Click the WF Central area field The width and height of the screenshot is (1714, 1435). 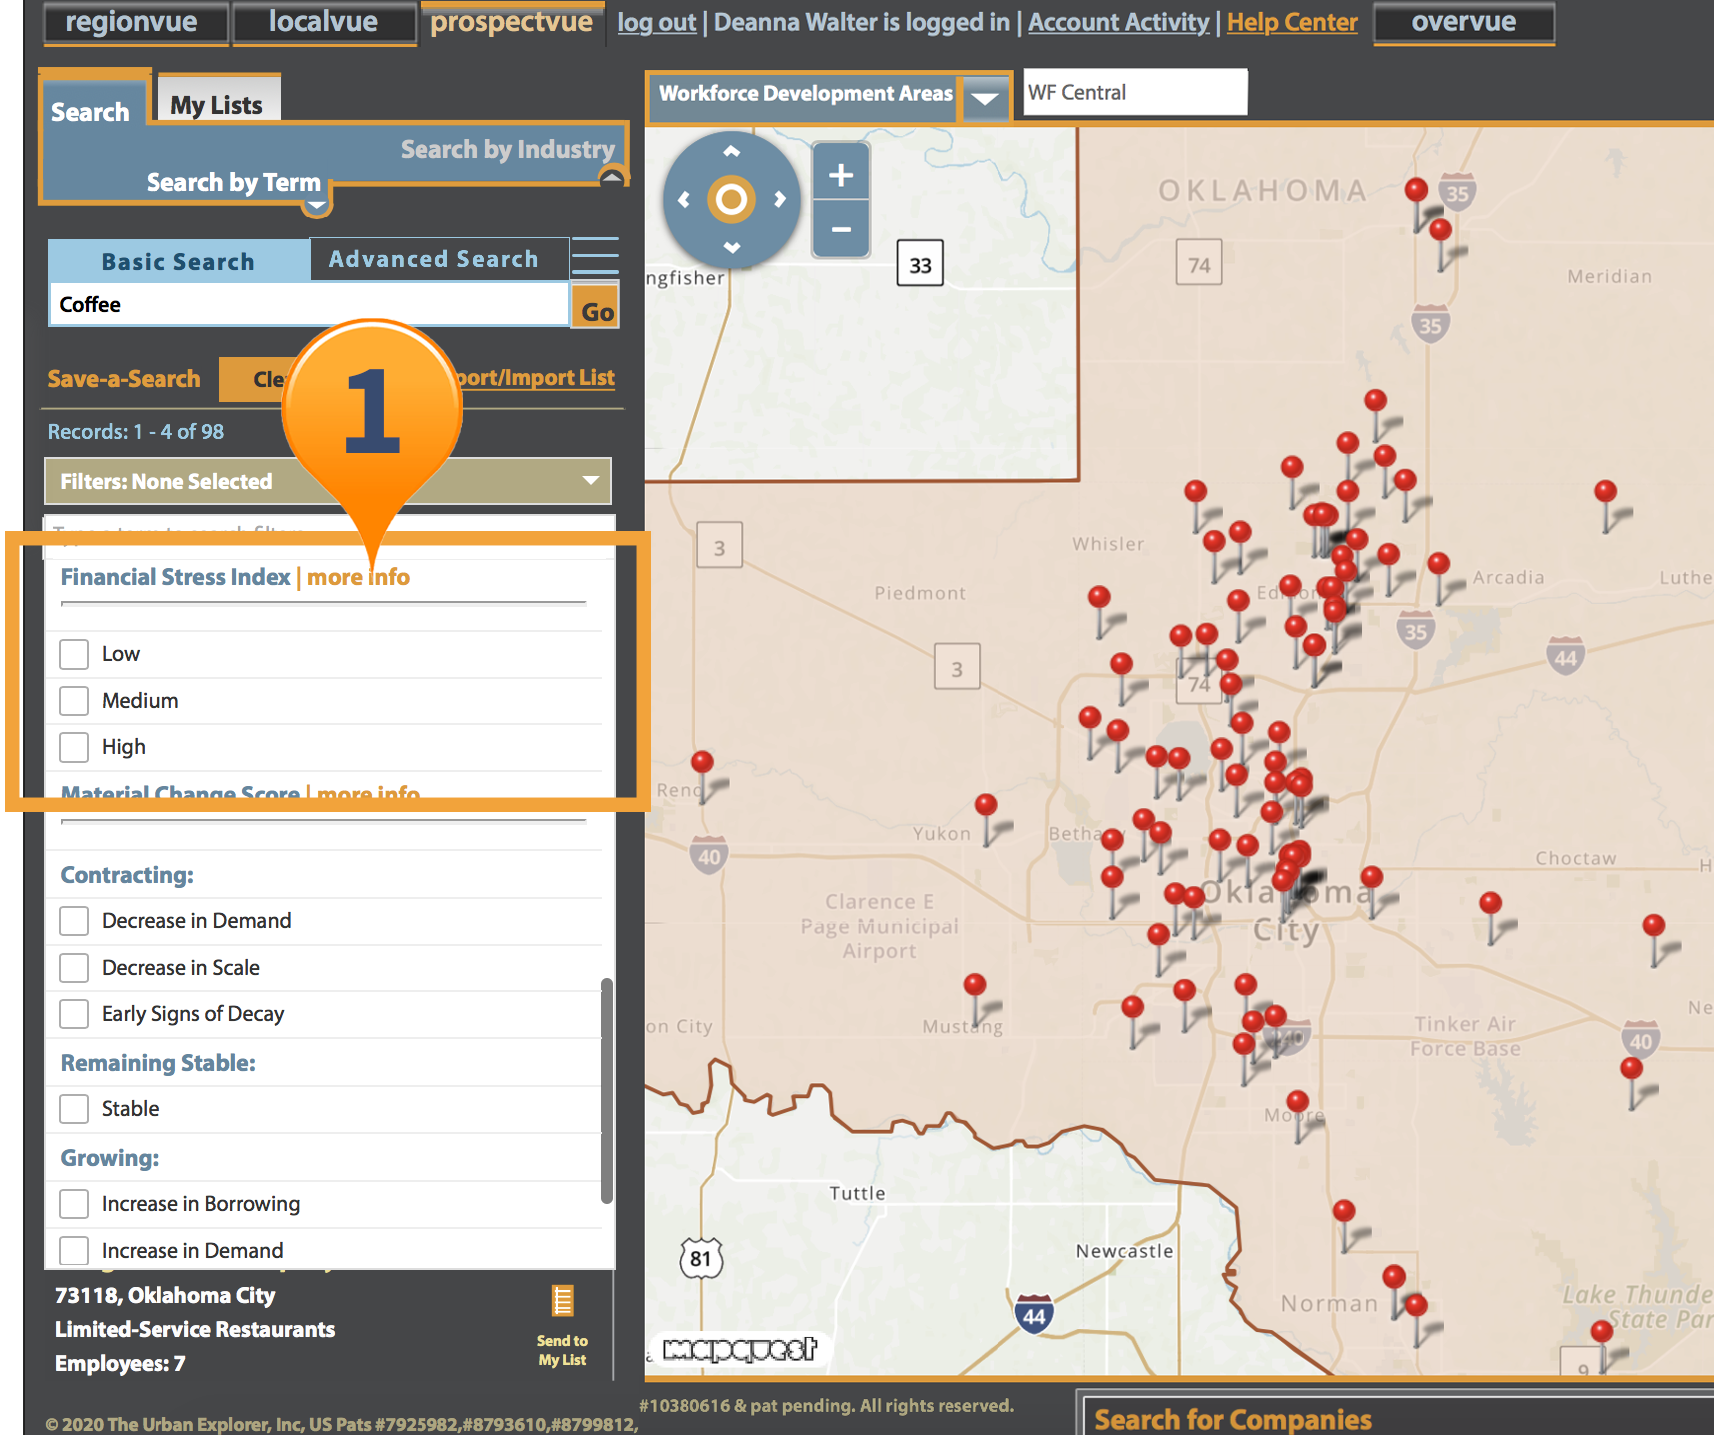click(x=1135, y=92)
